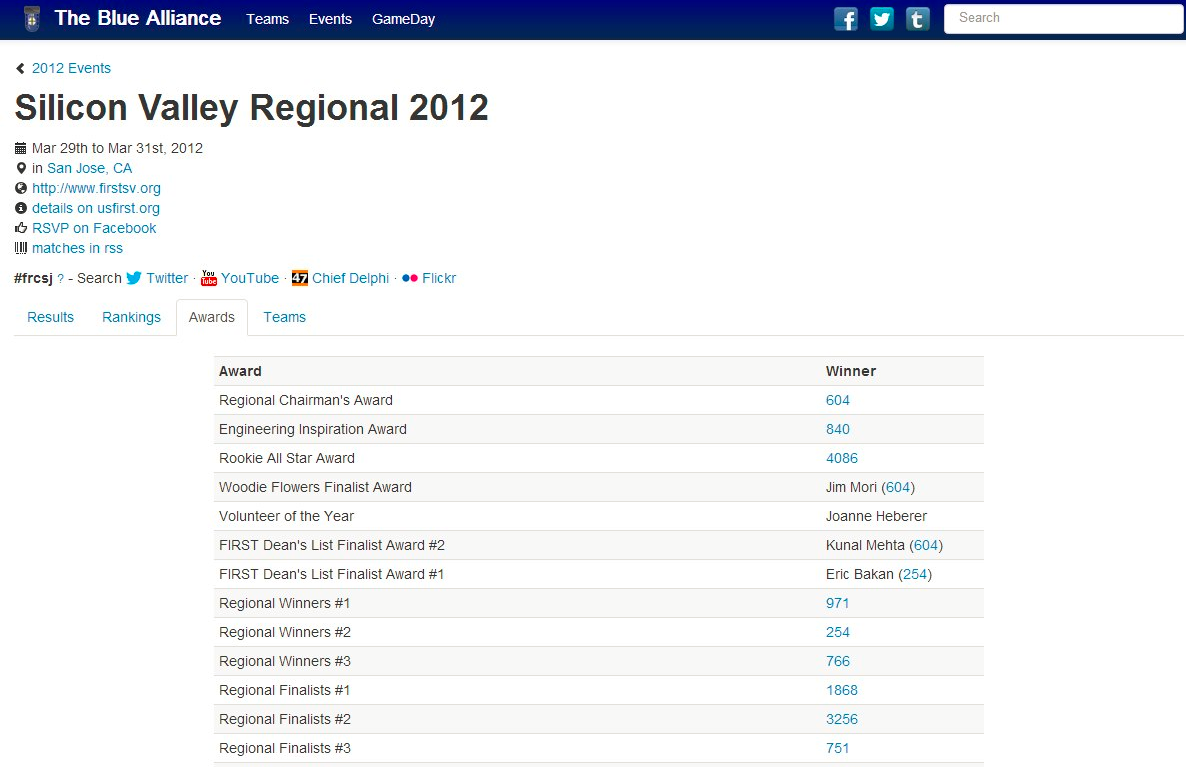Click the Chief Delphi 47 icon
This screenshot has height=767, width=1186.
[x=300, y=278]
